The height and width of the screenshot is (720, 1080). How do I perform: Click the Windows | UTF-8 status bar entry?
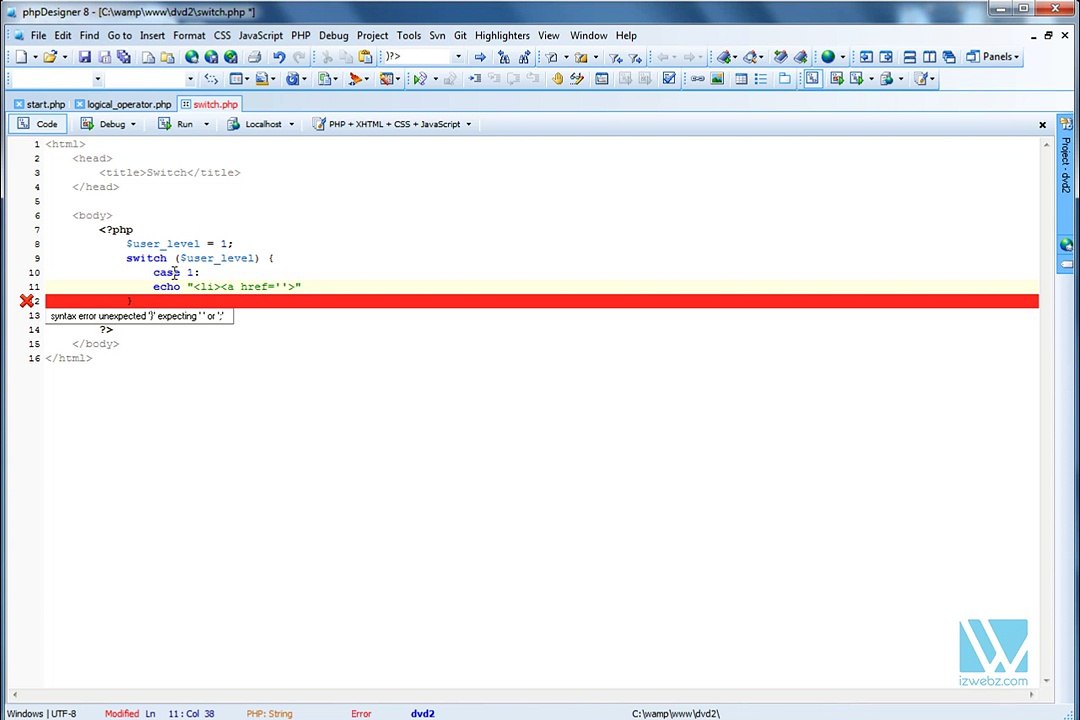(x=42, y=714)
